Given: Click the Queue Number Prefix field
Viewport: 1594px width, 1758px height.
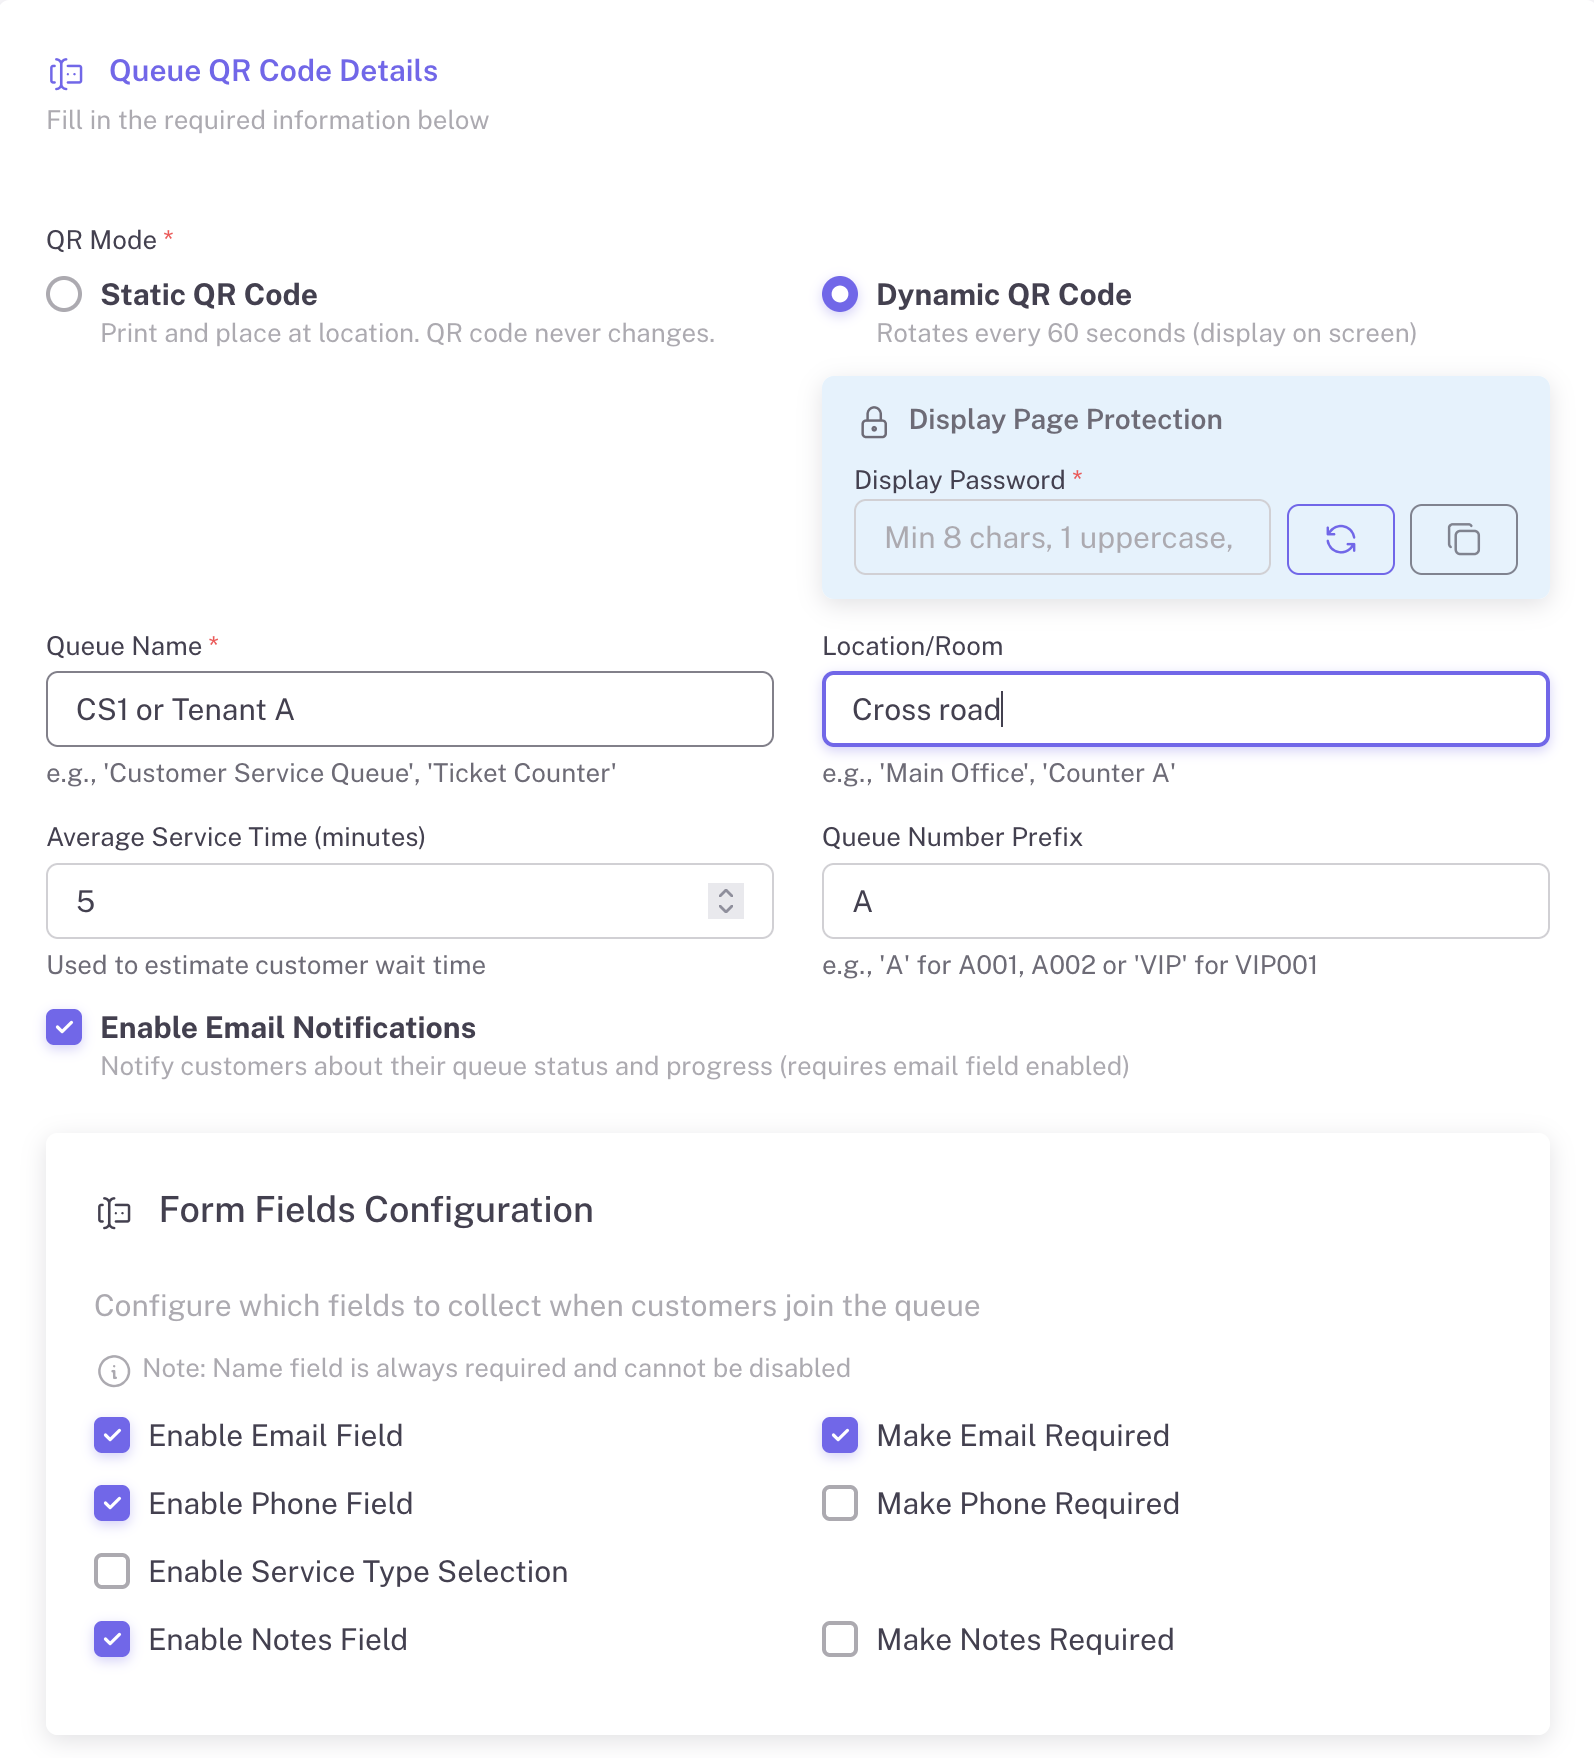Looking at the screenshot, I should click(1185, 901).
